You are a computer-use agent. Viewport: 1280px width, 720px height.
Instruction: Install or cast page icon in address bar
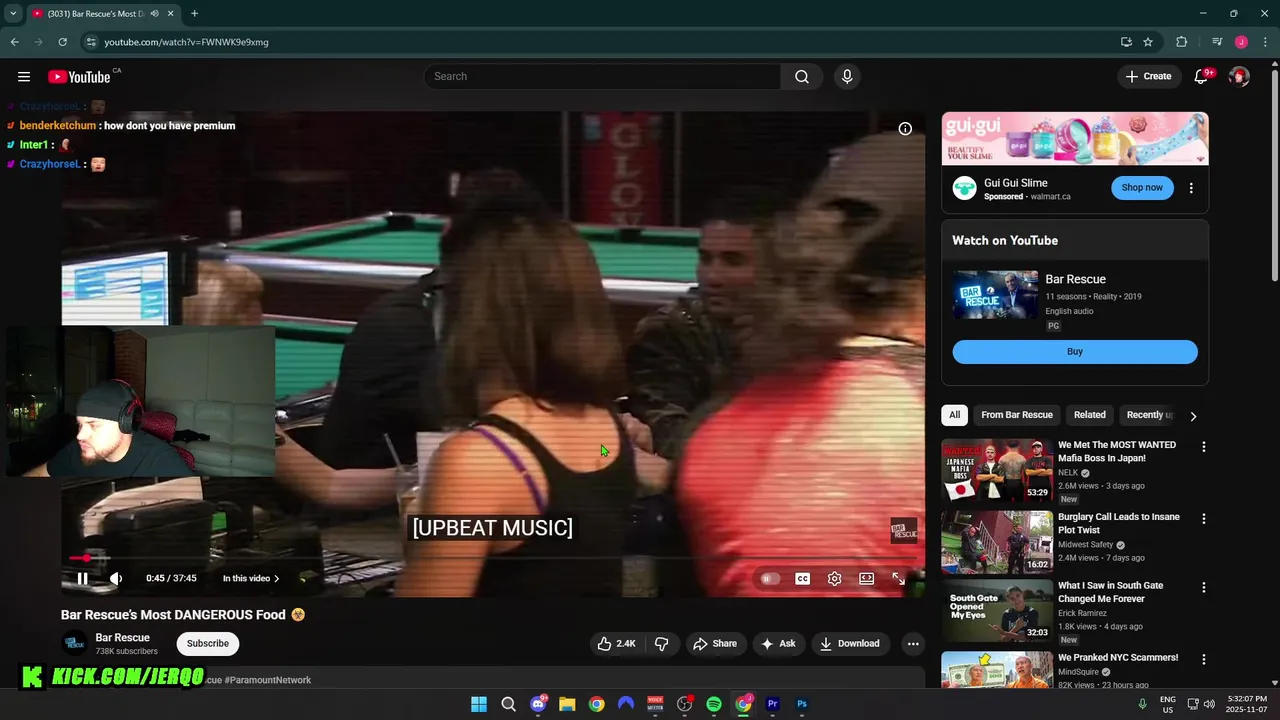point(1126,42)
